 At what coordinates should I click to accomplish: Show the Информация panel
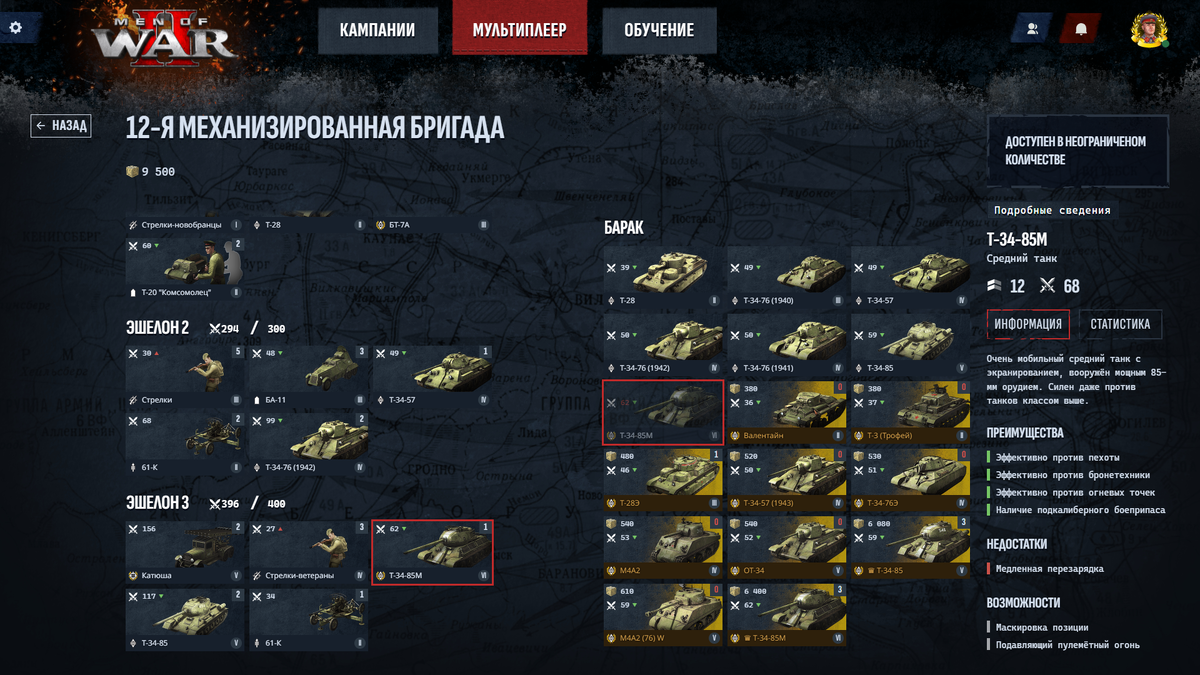coord(1028,324)
